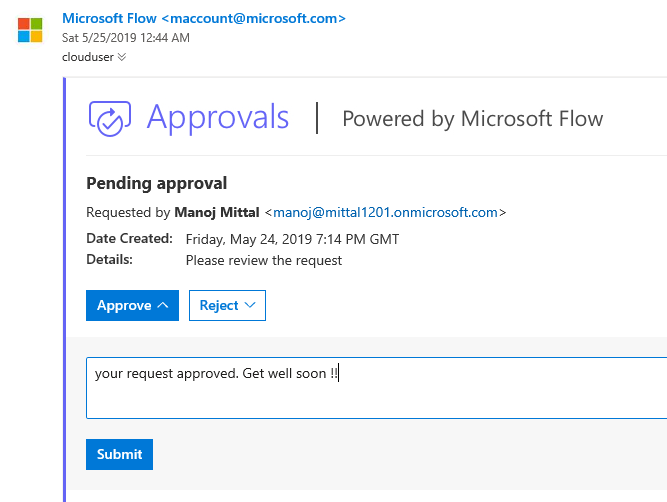The image size is (667, 502).
Task: Click the Please review the request details
Action: (x=264, y=260)
